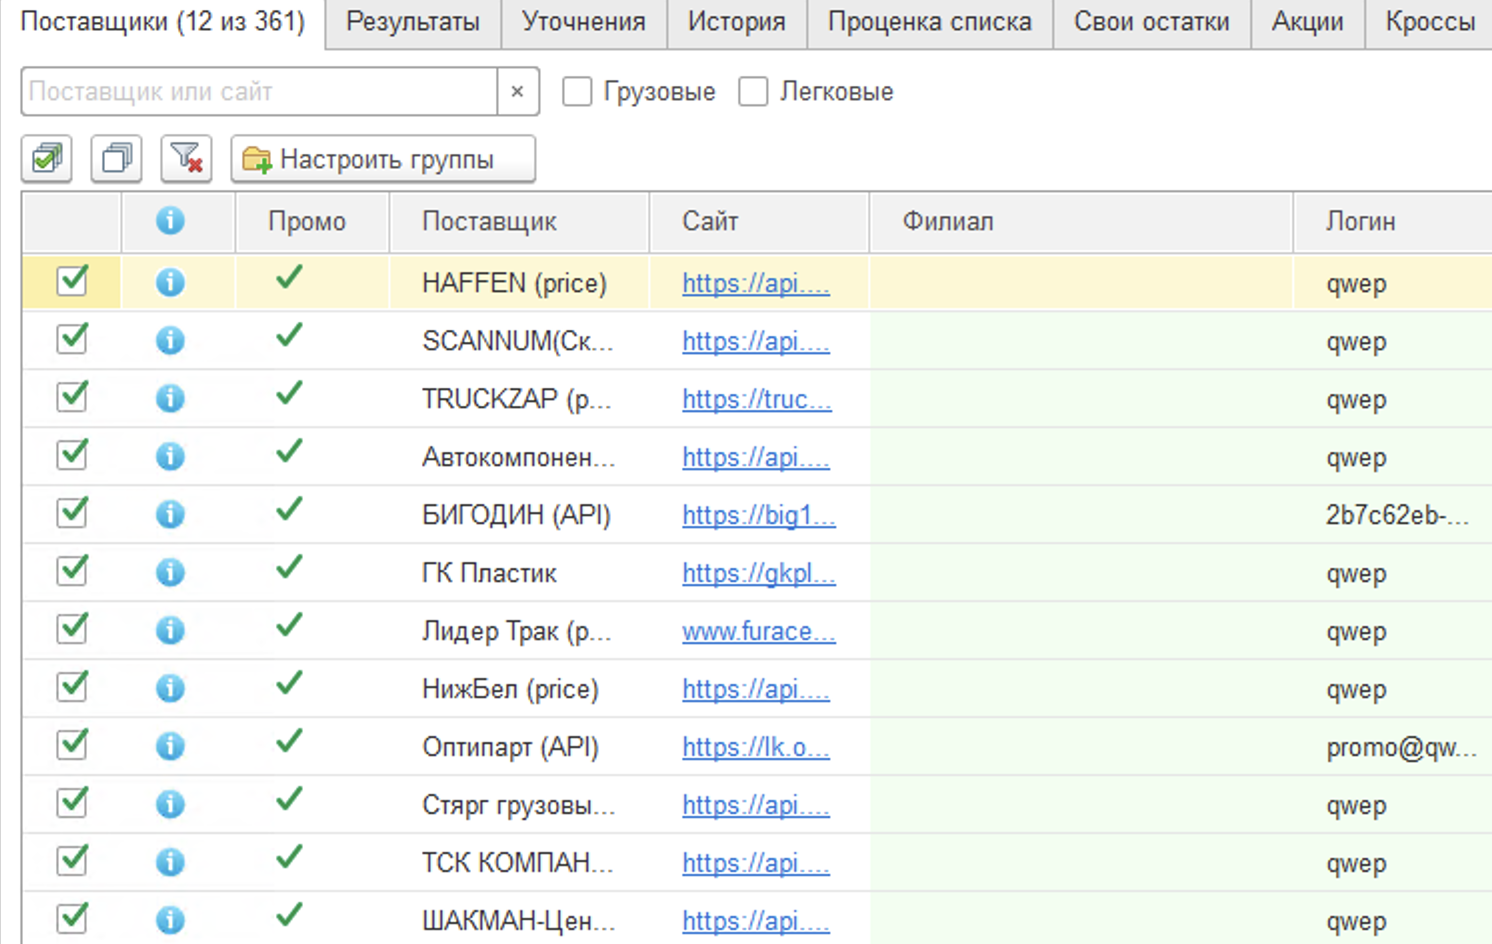Open the История tab
1492x944 pixels.
click(x=737, y=22)
